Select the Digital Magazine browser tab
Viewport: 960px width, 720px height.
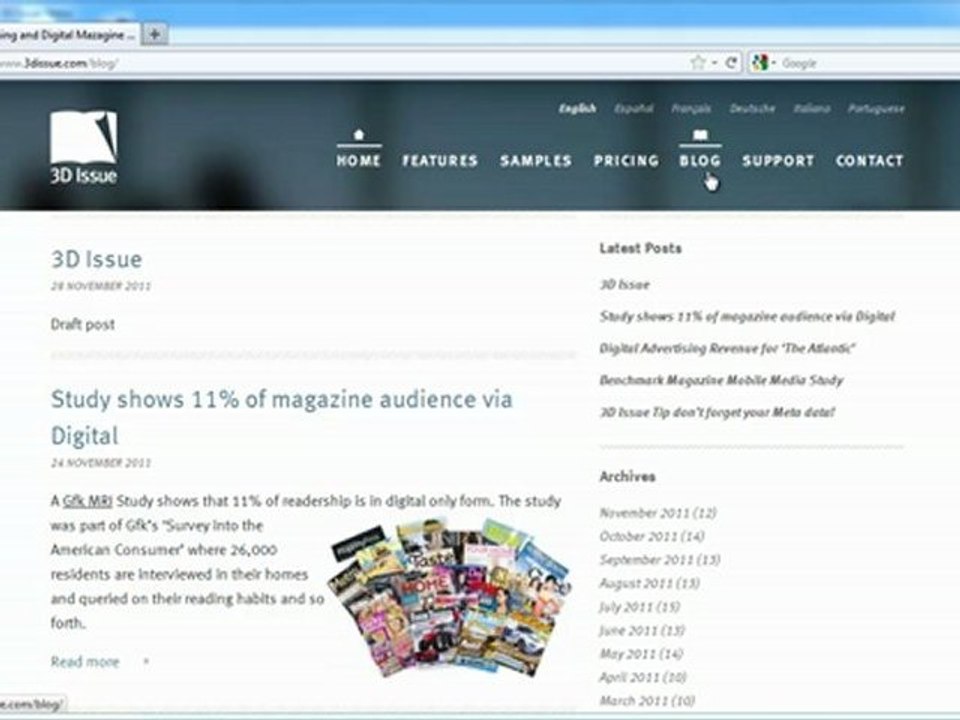pos(69,35)
